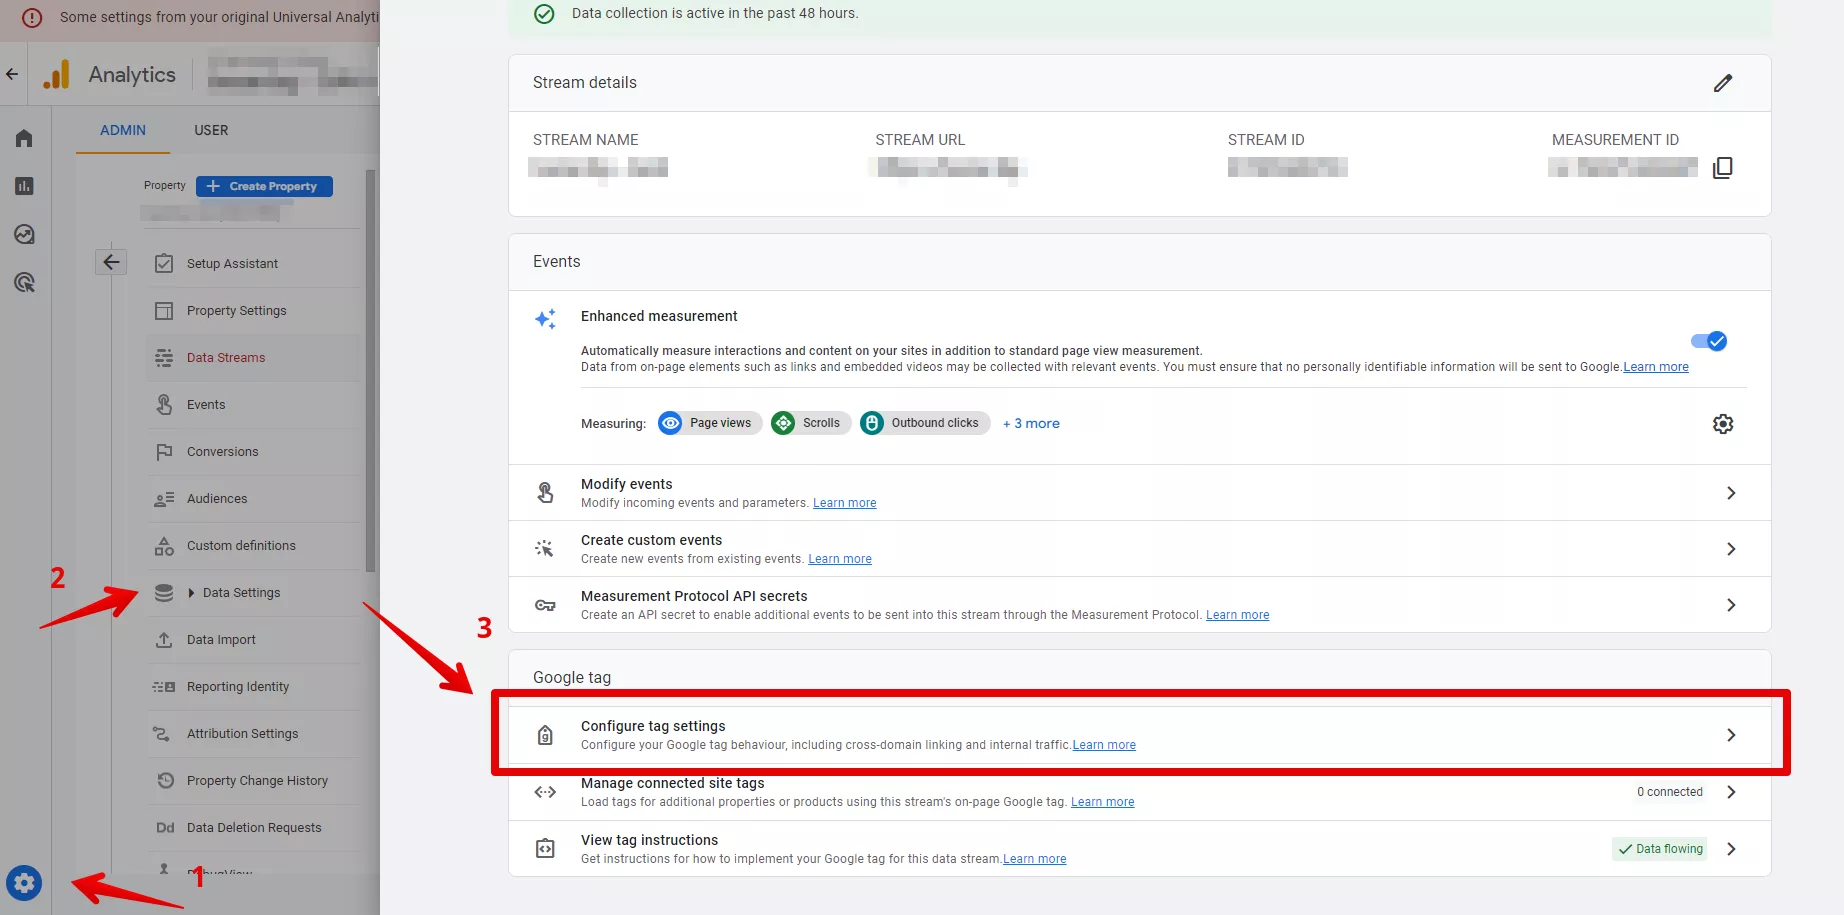Open Learn more for Configure tag settings
This screenshot has height=915, width=1844.
(1104, 745)
